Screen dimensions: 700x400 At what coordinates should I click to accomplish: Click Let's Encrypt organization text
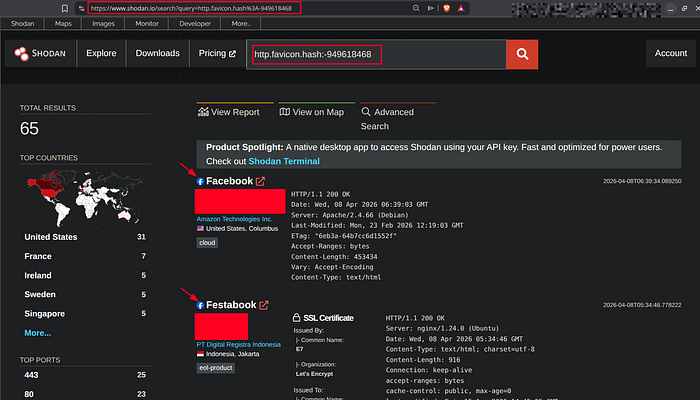[314, 374]
